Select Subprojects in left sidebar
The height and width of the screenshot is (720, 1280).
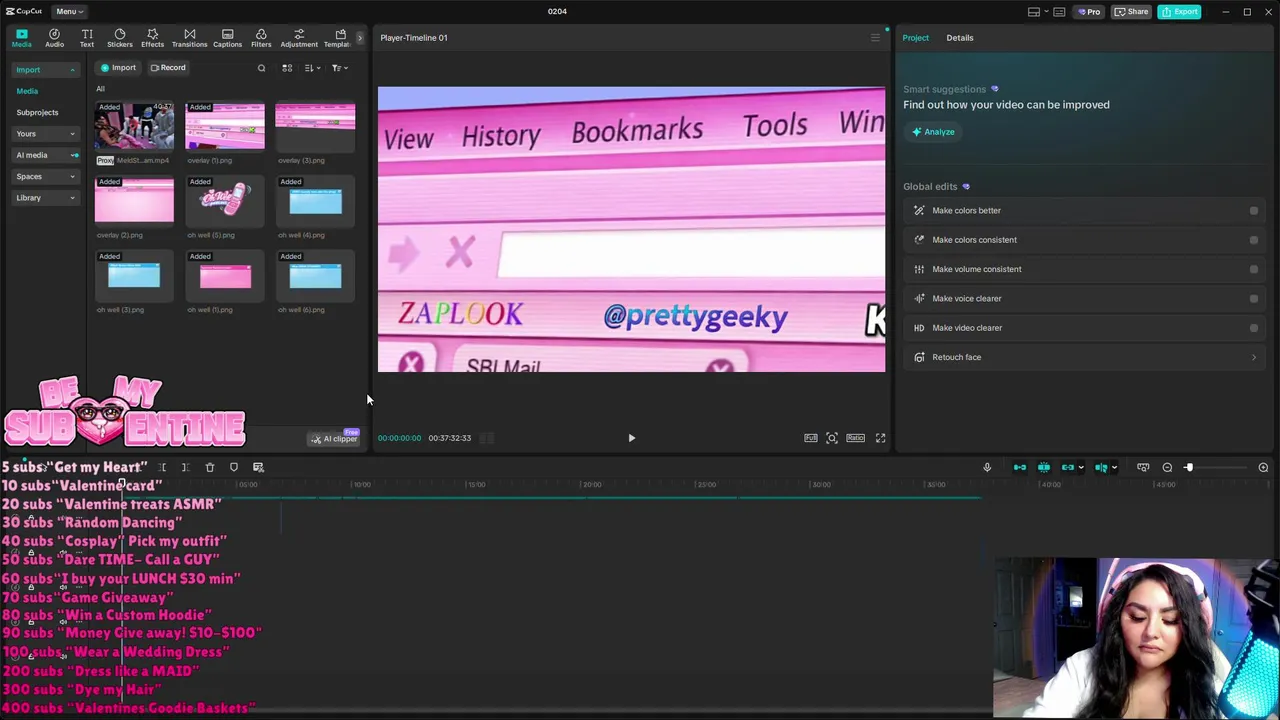click(37, 113)
